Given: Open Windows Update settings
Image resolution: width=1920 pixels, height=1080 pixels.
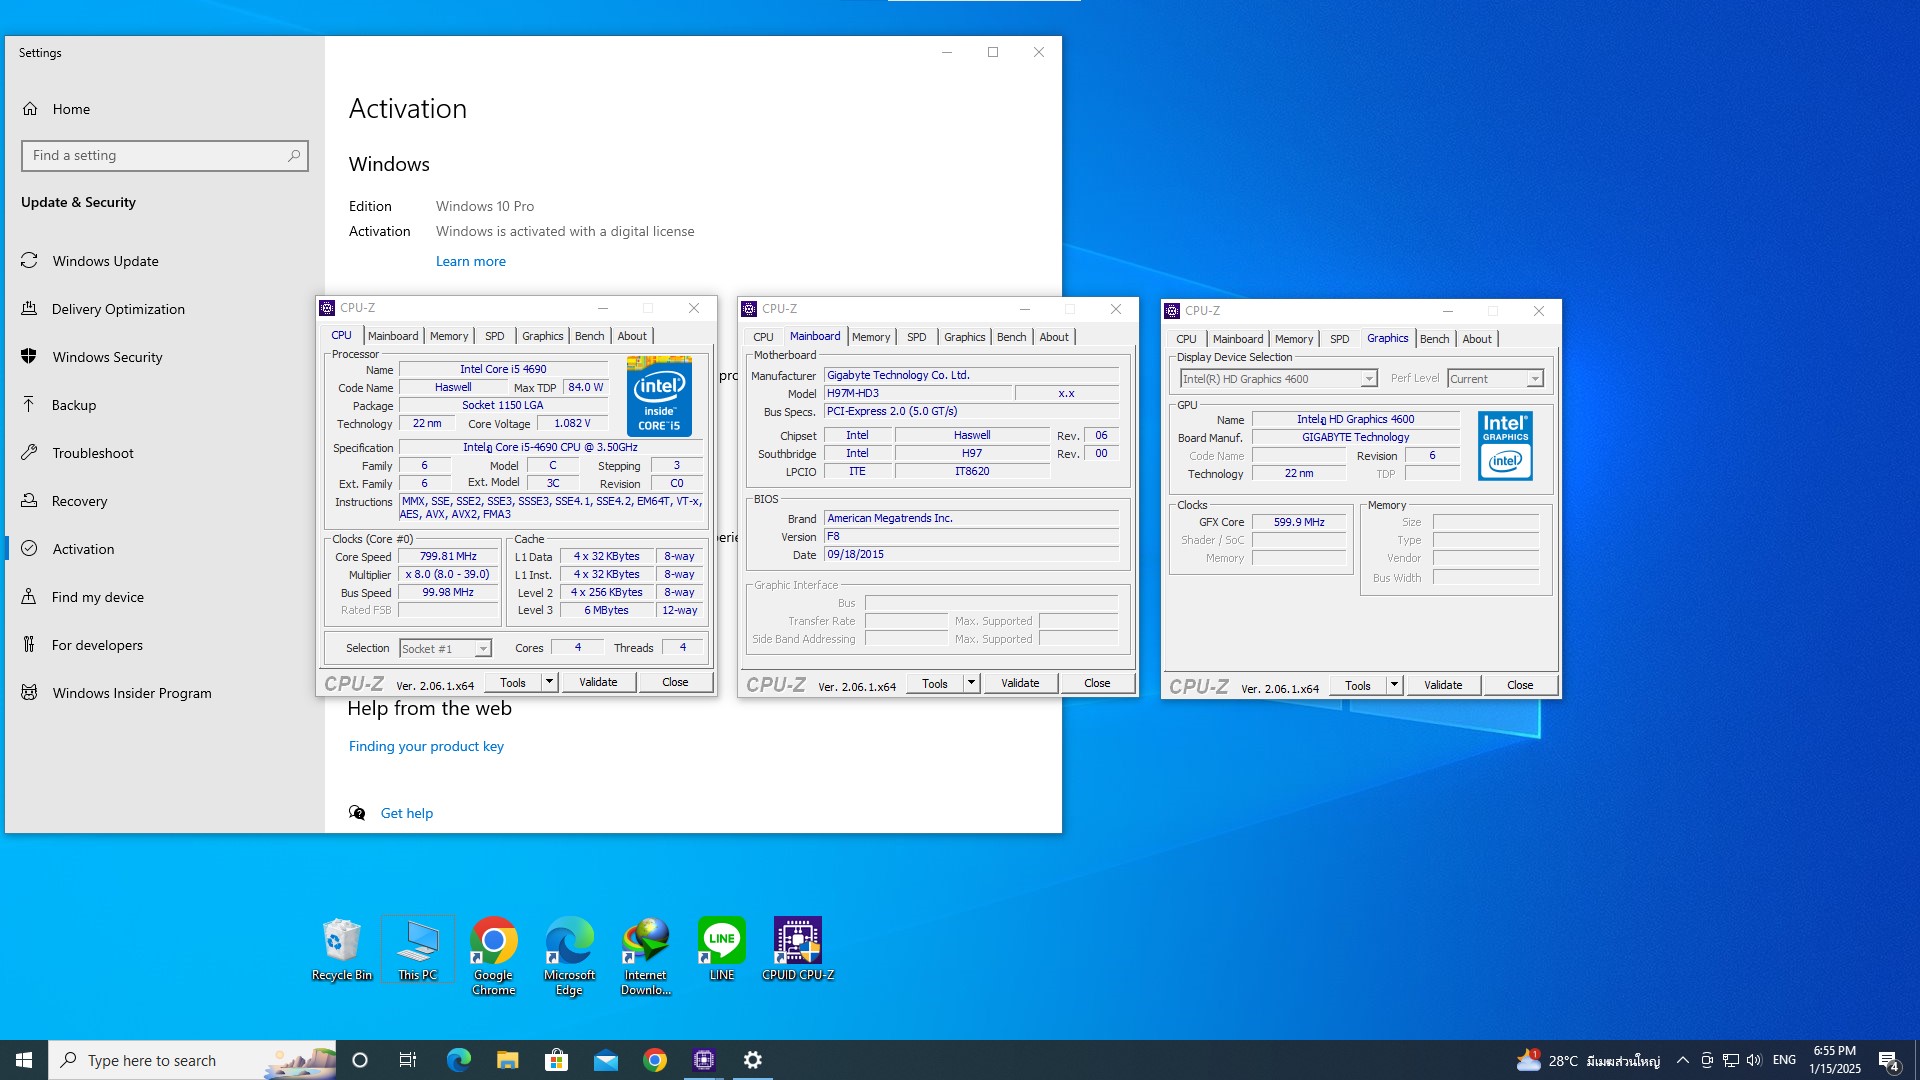Looking at the screenshot, I should 105,261.
